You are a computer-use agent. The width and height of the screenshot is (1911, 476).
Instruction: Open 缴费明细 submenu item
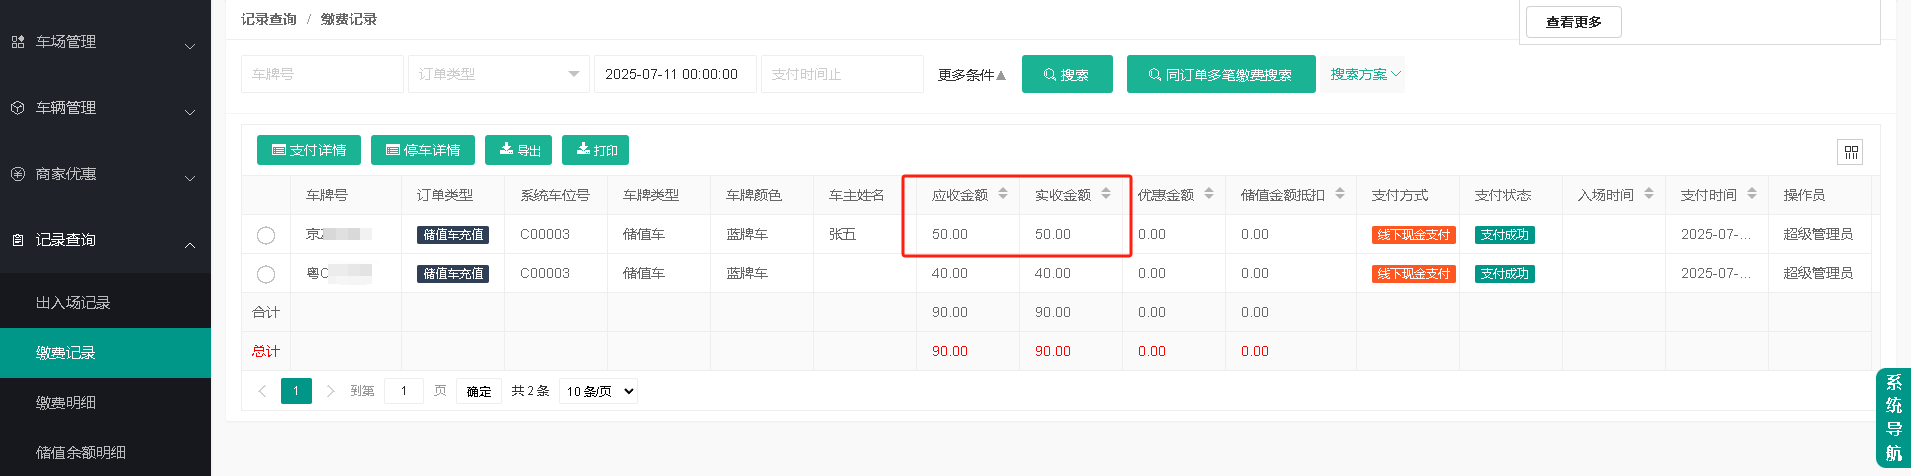click(105, 403)
